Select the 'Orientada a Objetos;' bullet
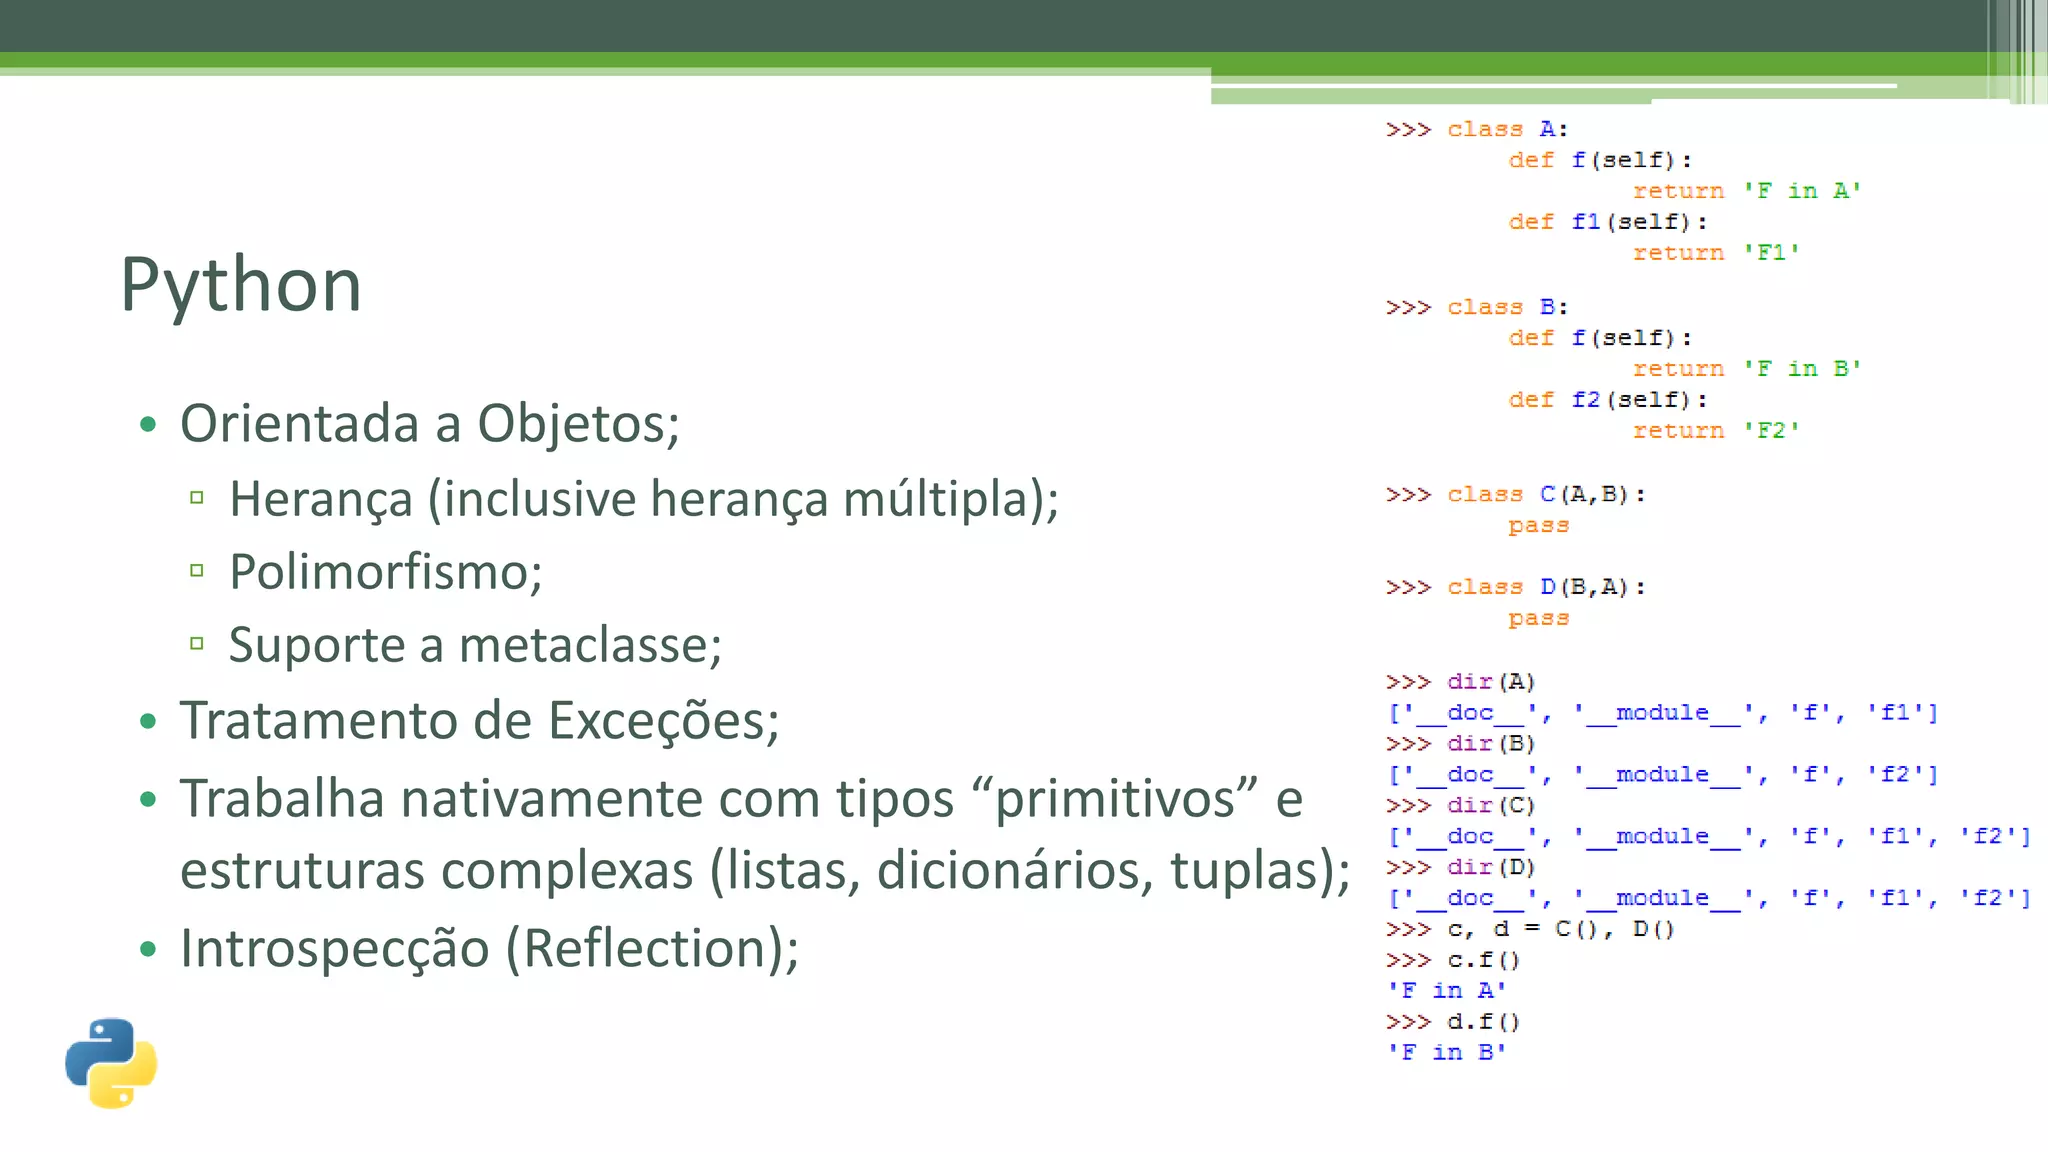The height and width of the screenshot is (1152, 2048). (430, 424)
